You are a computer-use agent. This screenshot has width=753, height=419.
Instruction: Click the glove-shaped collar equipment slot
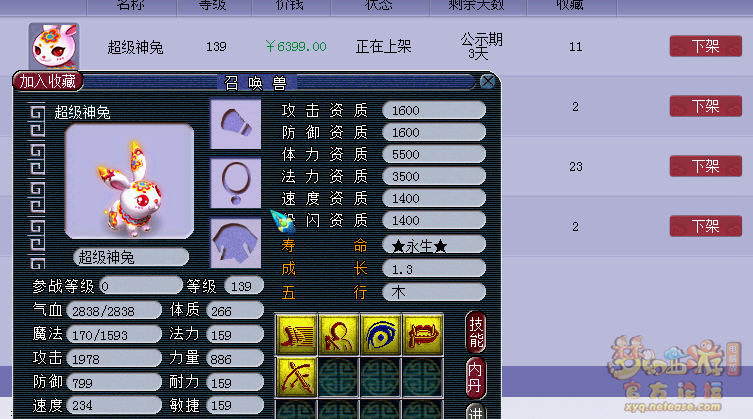click(x=235, y=123)
